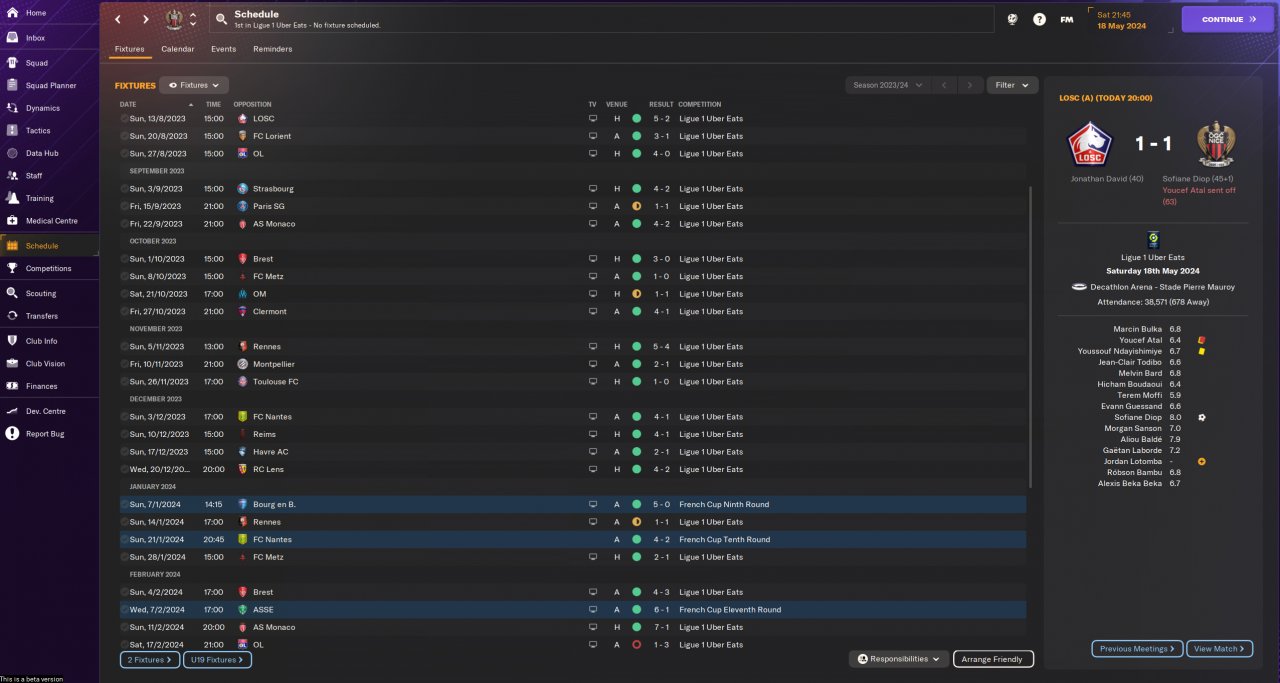The width and height of the screenshot is (1280, 683).
Task: Tick the circle on Wed, 20/12/2023 row
Action: 125,469
